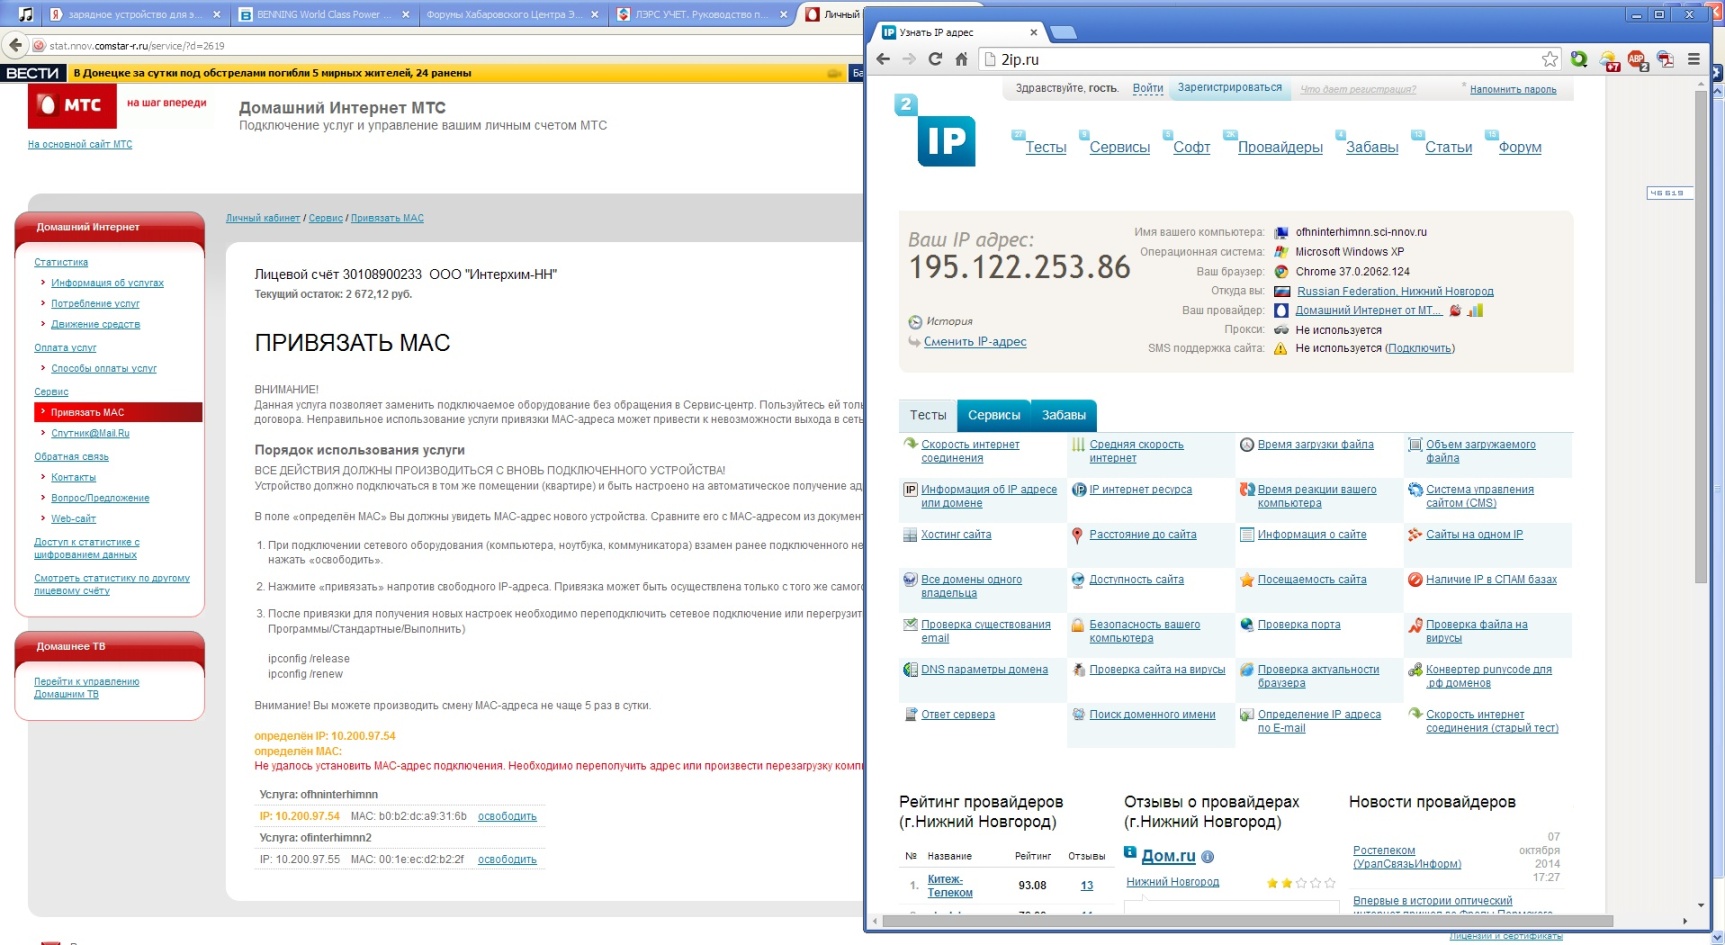Click the star icon for 'Посещаемость сайта'
Viewport: 1725px width, 945px height.
point(1247,580)
